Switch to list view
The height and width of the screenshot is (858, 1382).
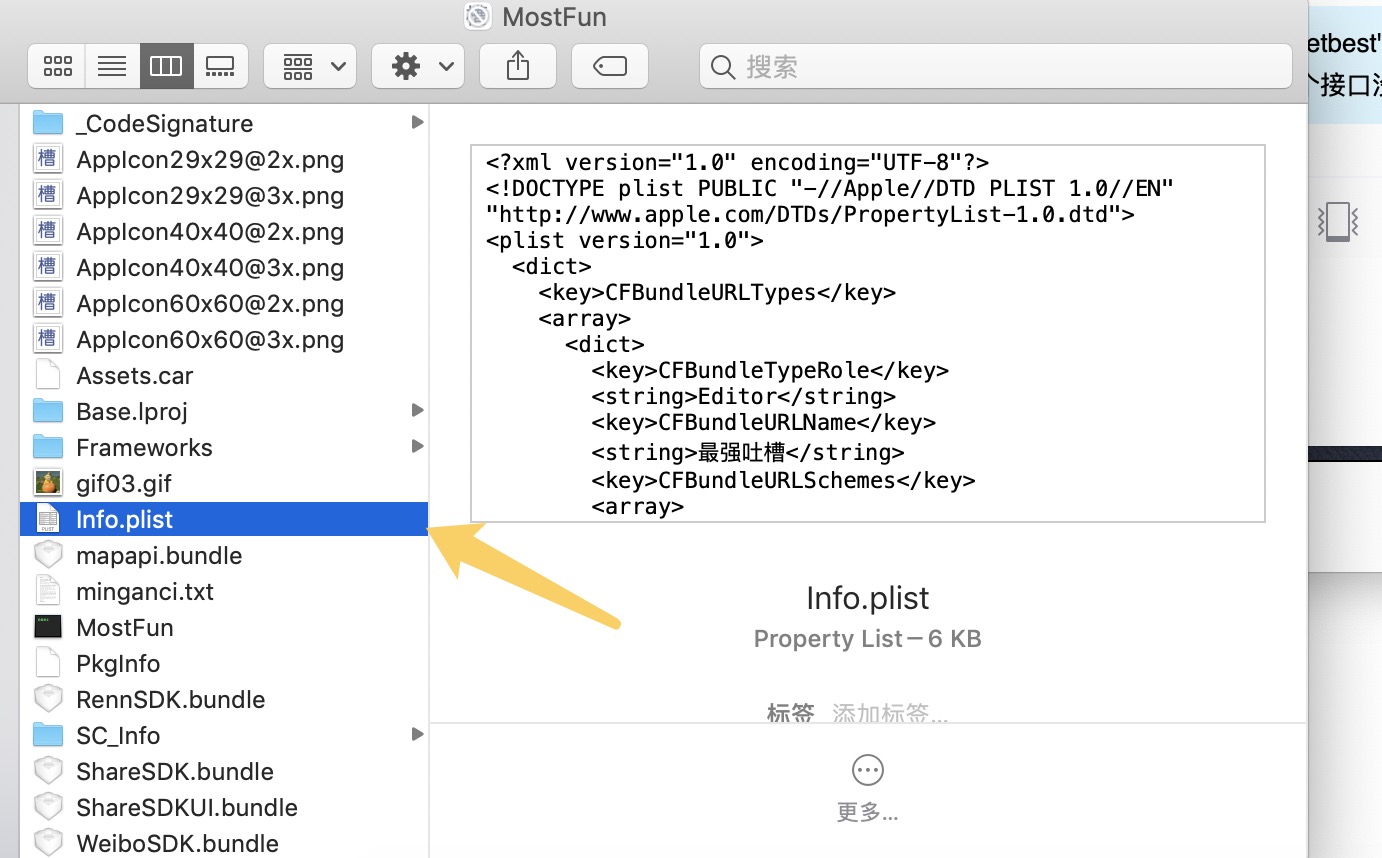point(111,65)
